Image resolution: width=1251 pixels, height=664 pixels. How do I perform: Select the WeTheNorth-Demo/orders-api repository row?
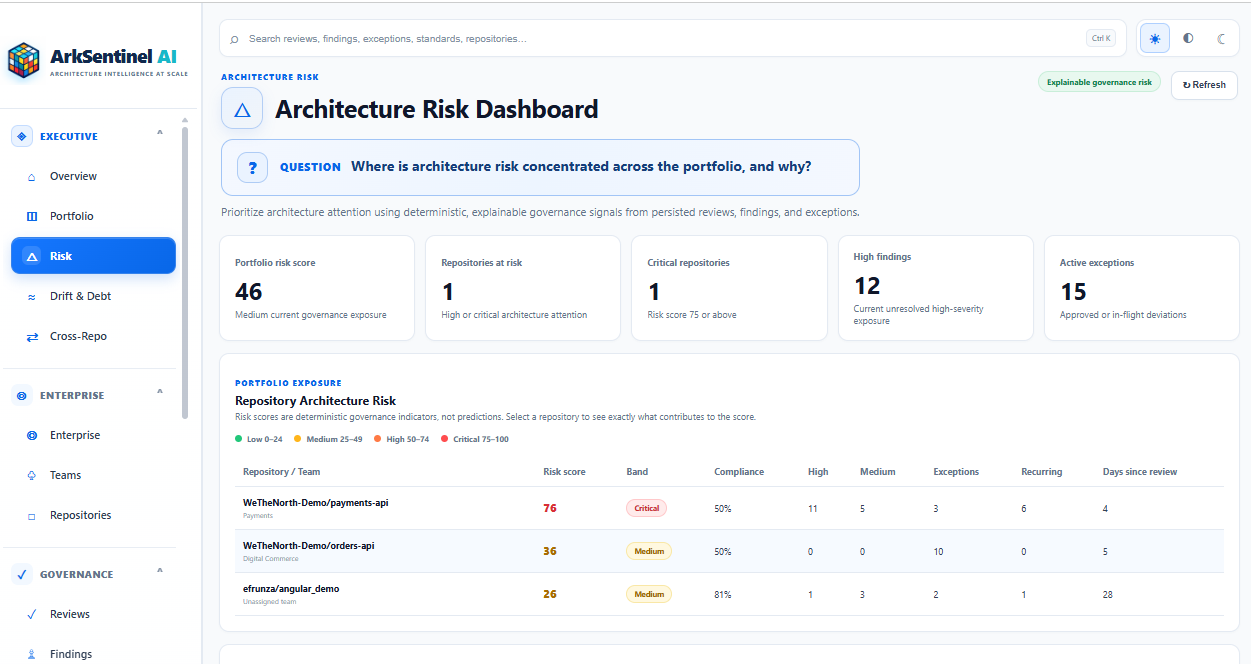[x=729, y=551]
